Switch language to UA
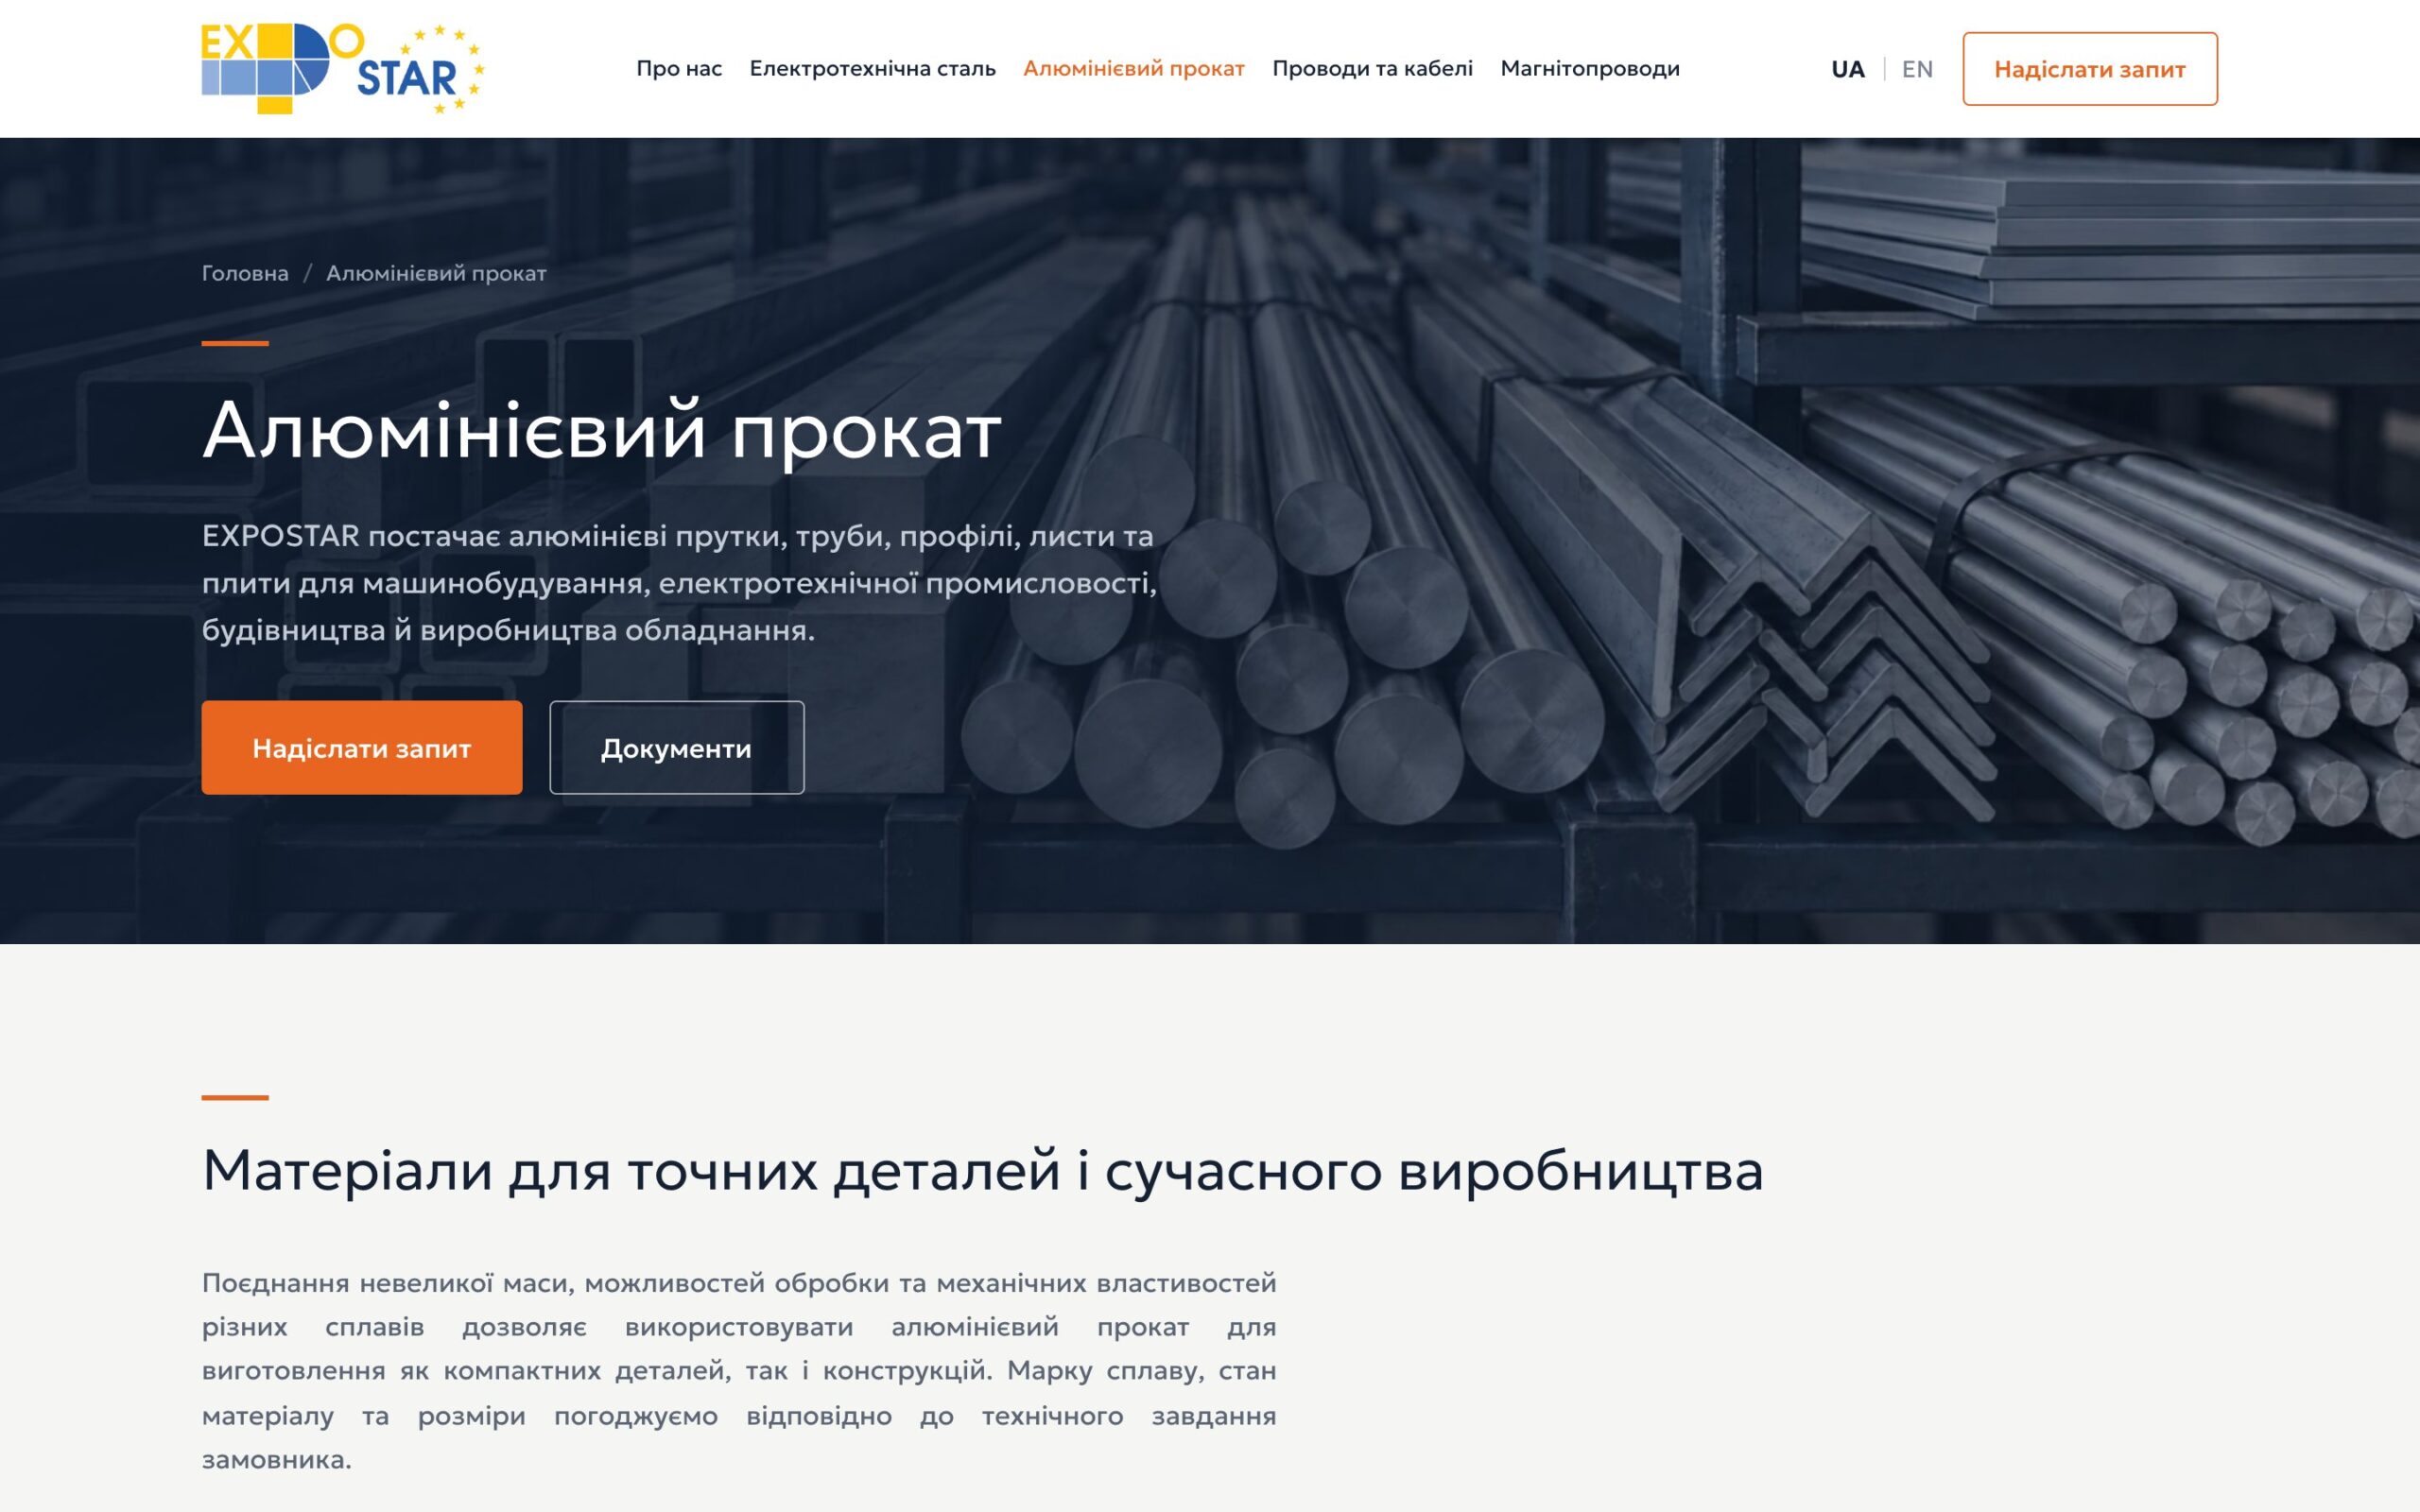This screenshot has height=1512, width=2420. (x=1847, y=69)
